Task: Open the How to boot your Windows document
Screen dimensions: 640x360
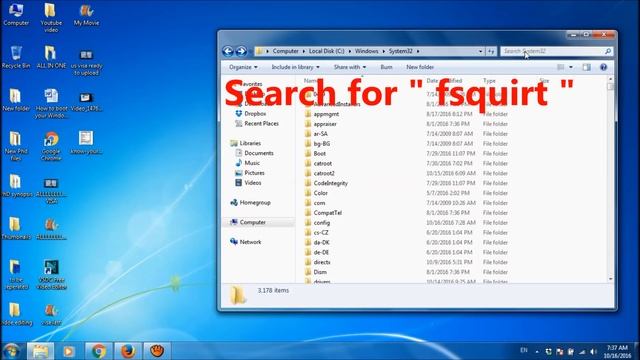Action: point(51,103)
